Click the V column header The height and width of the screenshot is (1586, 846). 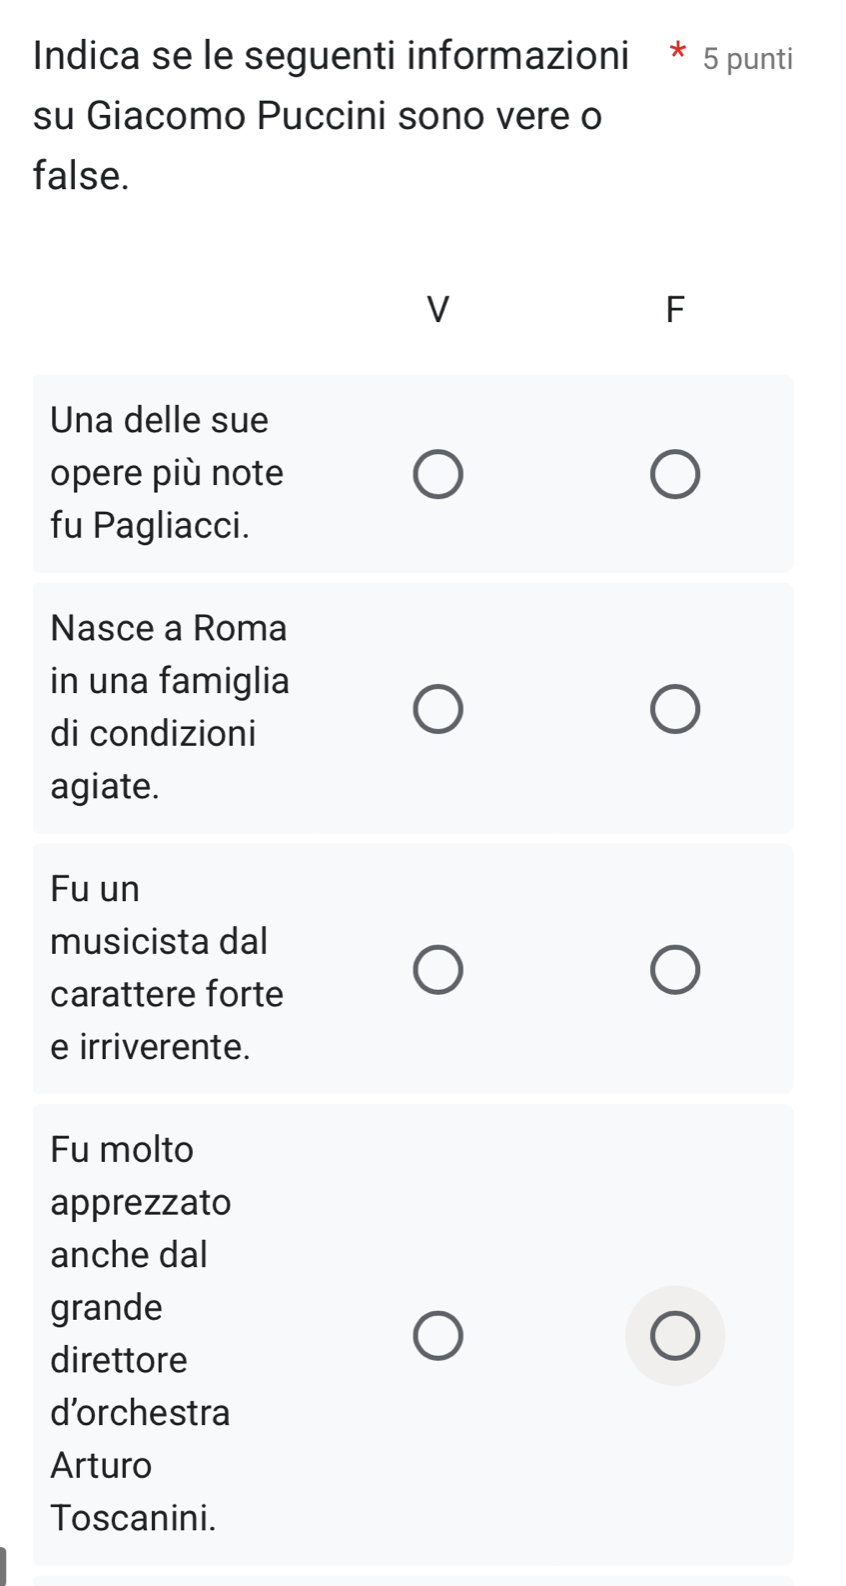[x=438, y=309]
